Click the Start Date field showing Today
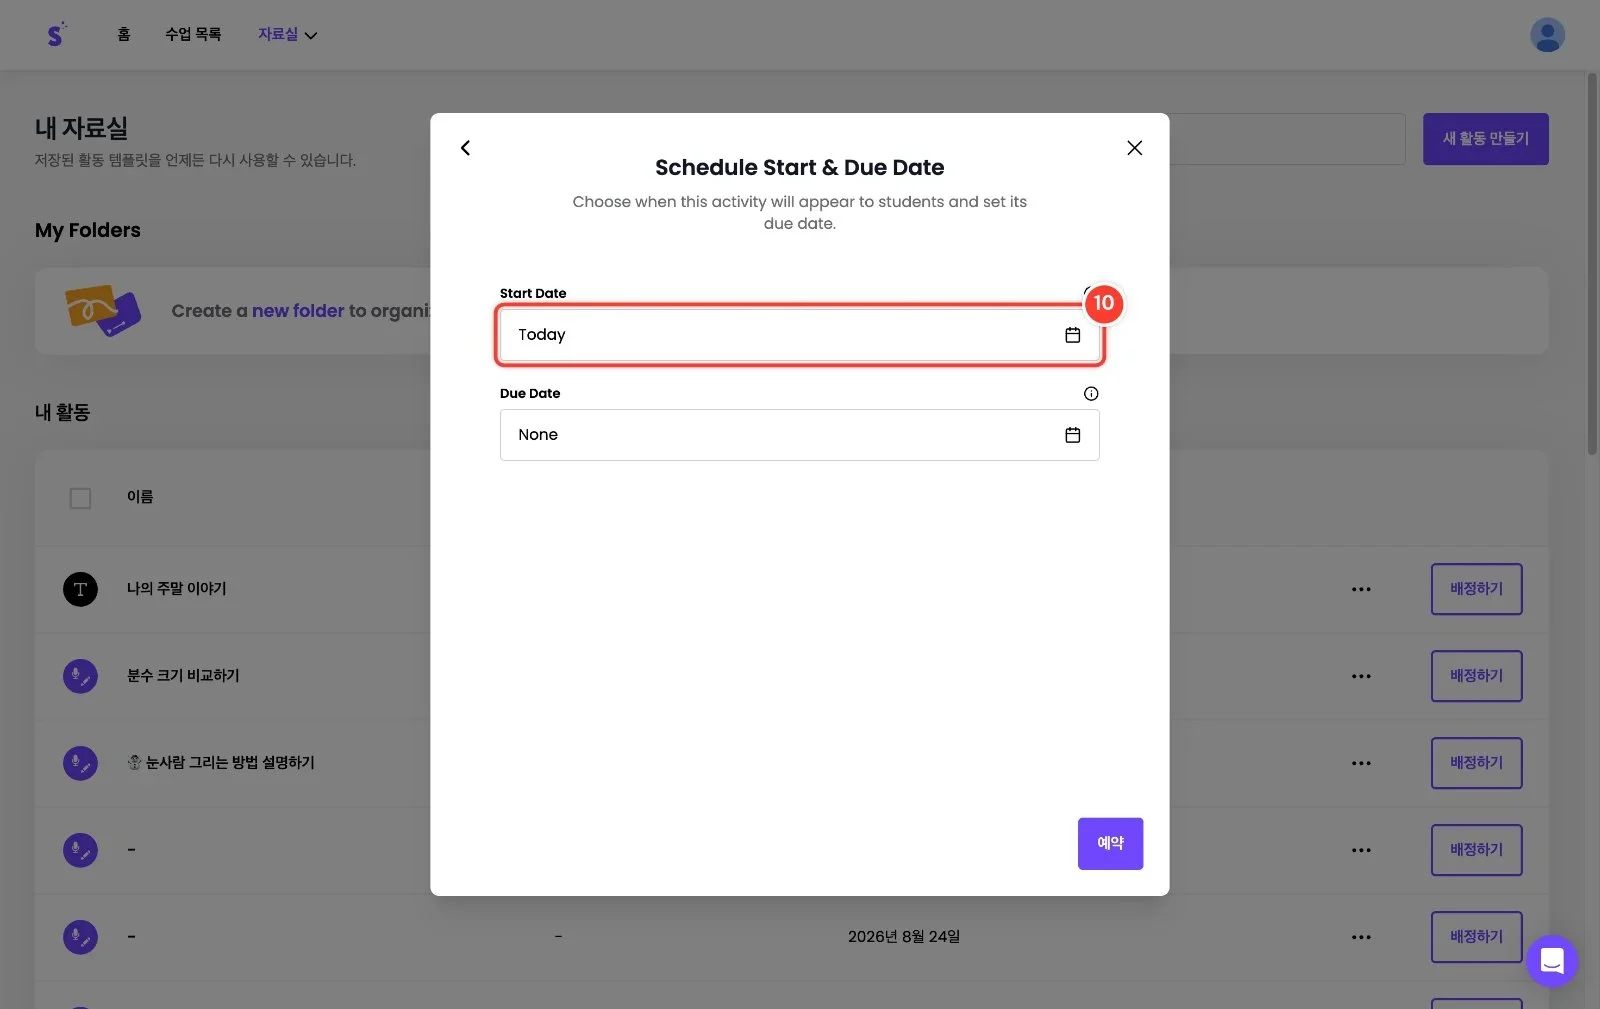 [799, 335]
